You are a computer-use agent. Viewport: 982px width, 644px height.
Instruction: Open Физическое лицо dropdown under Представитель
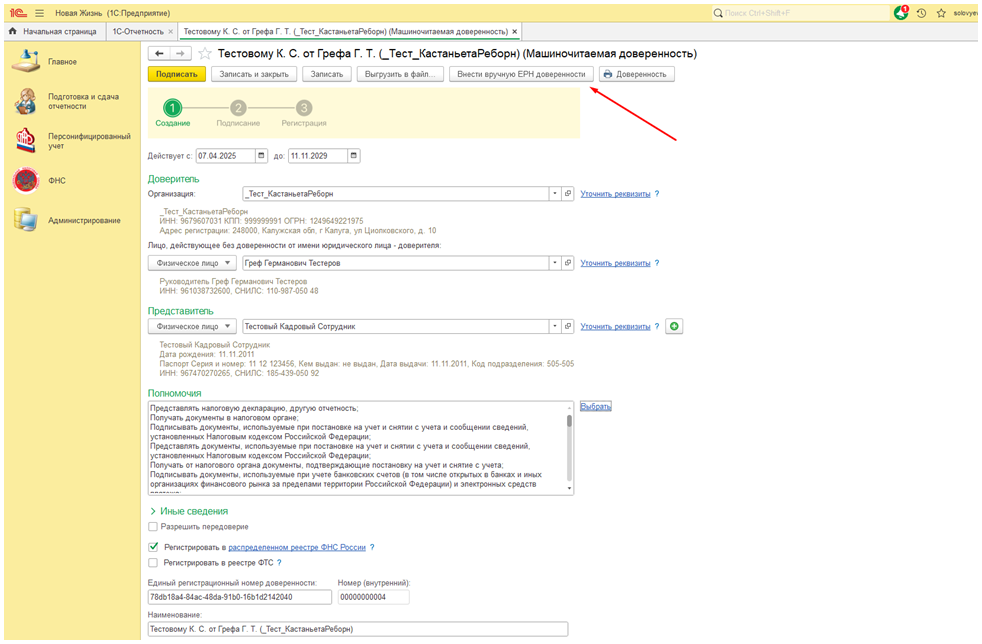click(229, 326)
